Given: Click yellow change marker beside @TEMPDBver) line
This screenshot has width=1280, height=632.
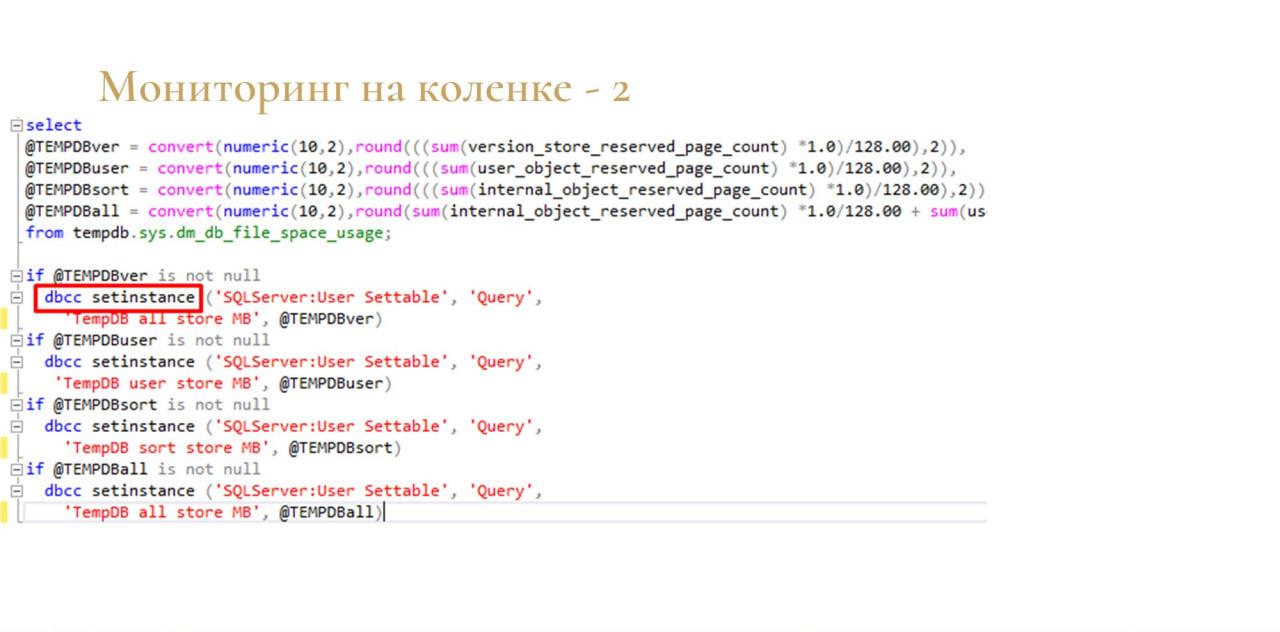Looking at the screenshot, I should coord(4,319).
